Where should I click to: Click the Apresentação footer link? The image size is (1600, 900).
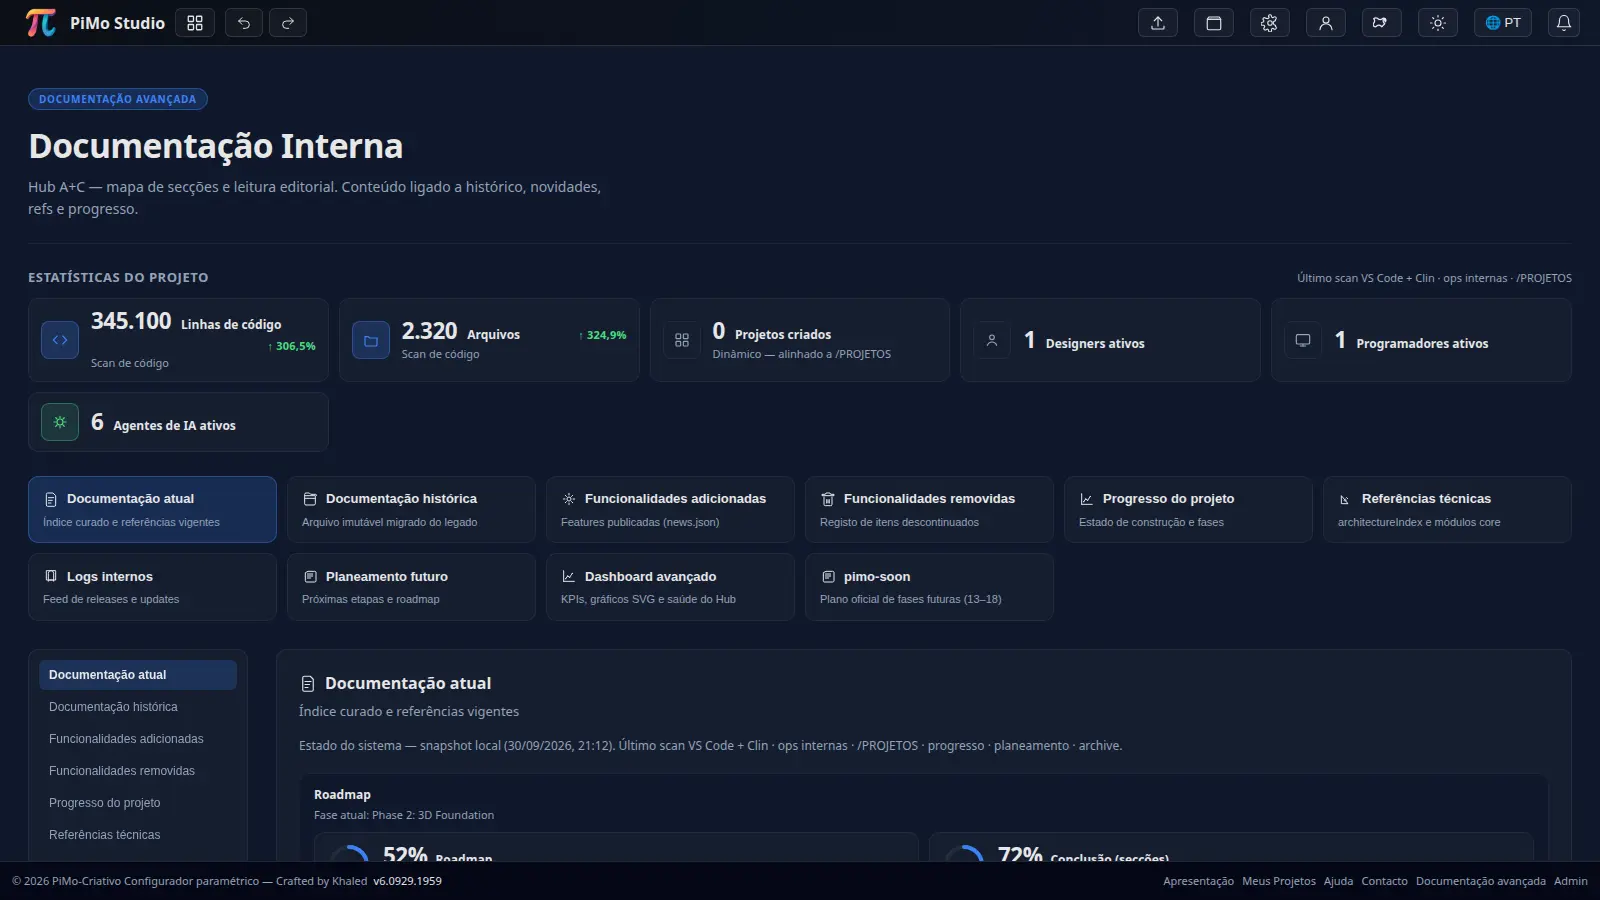(1198, 881)
